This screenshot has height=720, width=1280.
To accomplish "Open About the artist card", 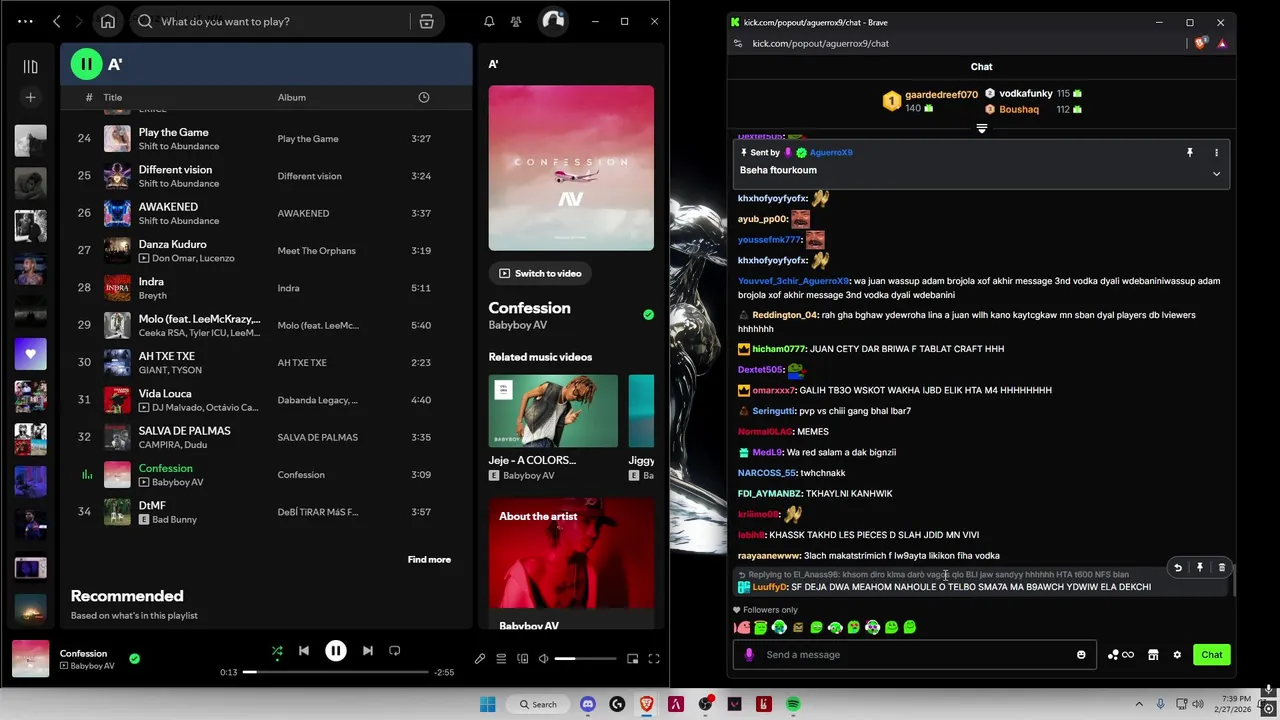I will (571, 565).
